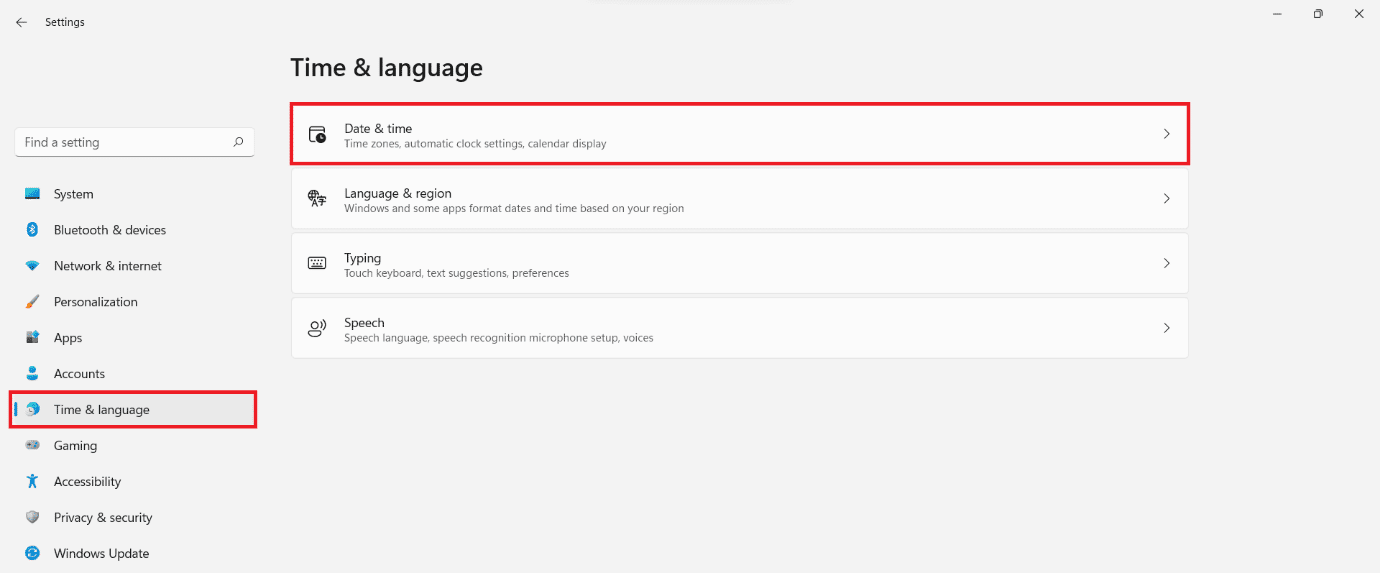Click the Language & region globe icon
The image size is (1380, 573).
tap(317, 199)
